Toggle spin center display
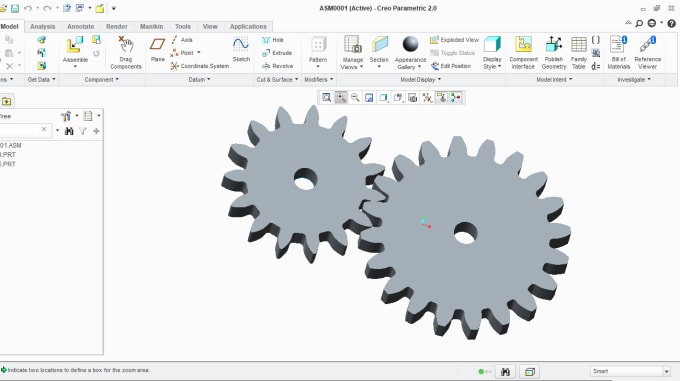Image resolution: width=680 pixels, height=381 pixels. click(456, 98)
